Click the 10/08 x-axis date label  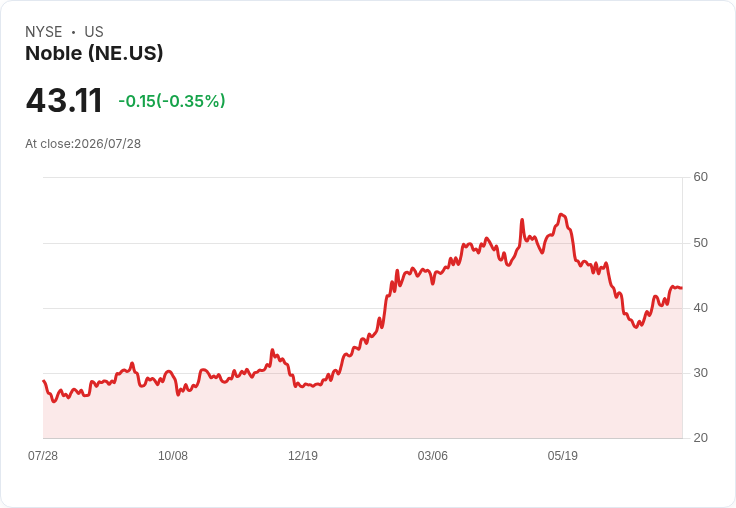[173, 455]
